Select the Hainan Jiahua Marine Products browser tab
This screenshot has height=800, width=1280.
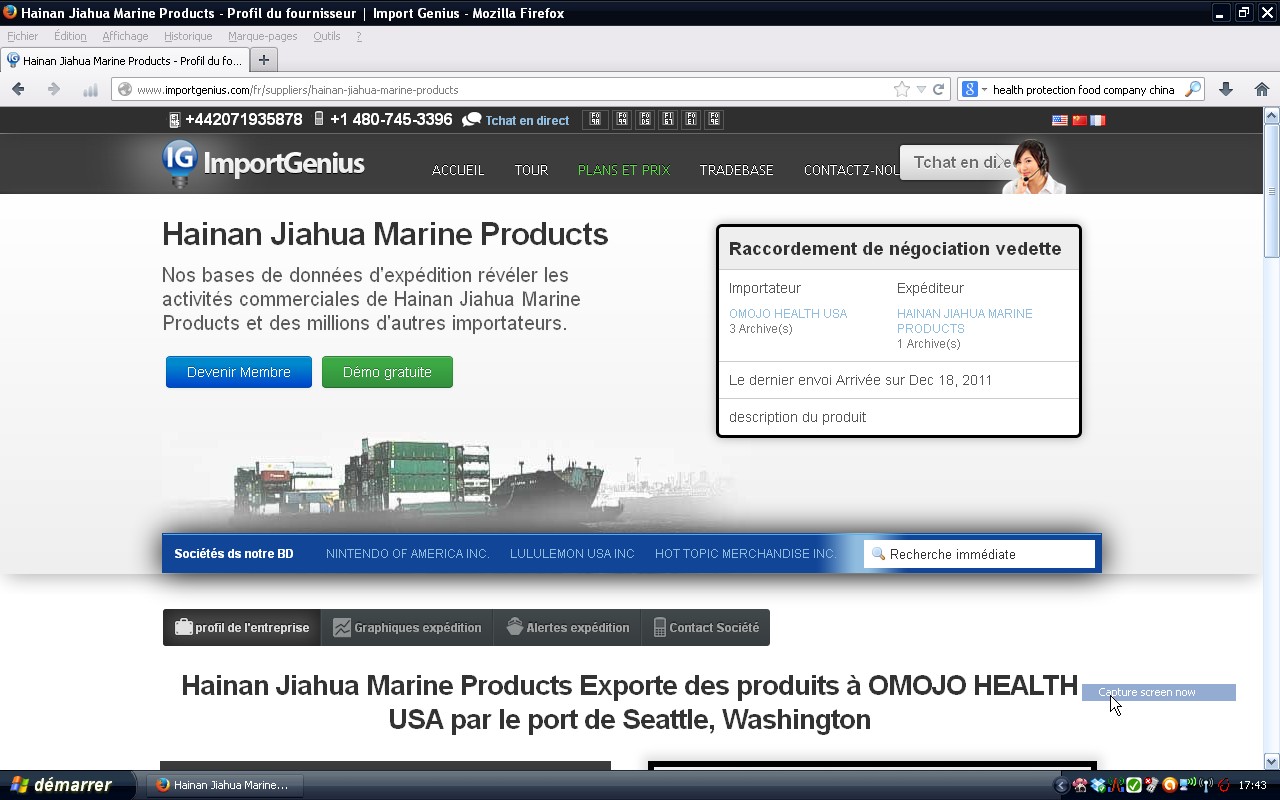[x=124, y=60]
